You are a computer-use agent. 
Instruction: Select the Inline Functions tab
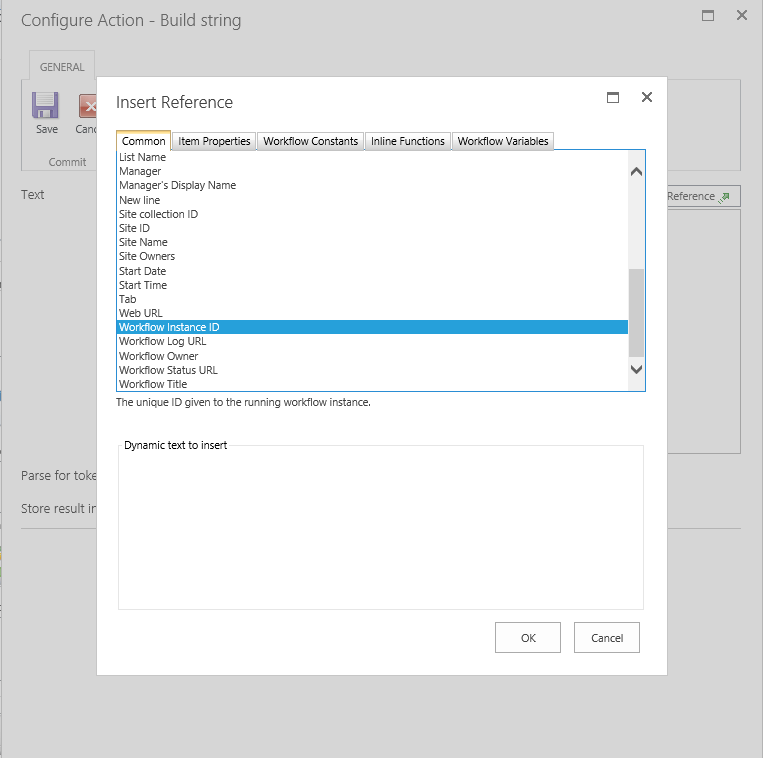[x=407, y=141]
